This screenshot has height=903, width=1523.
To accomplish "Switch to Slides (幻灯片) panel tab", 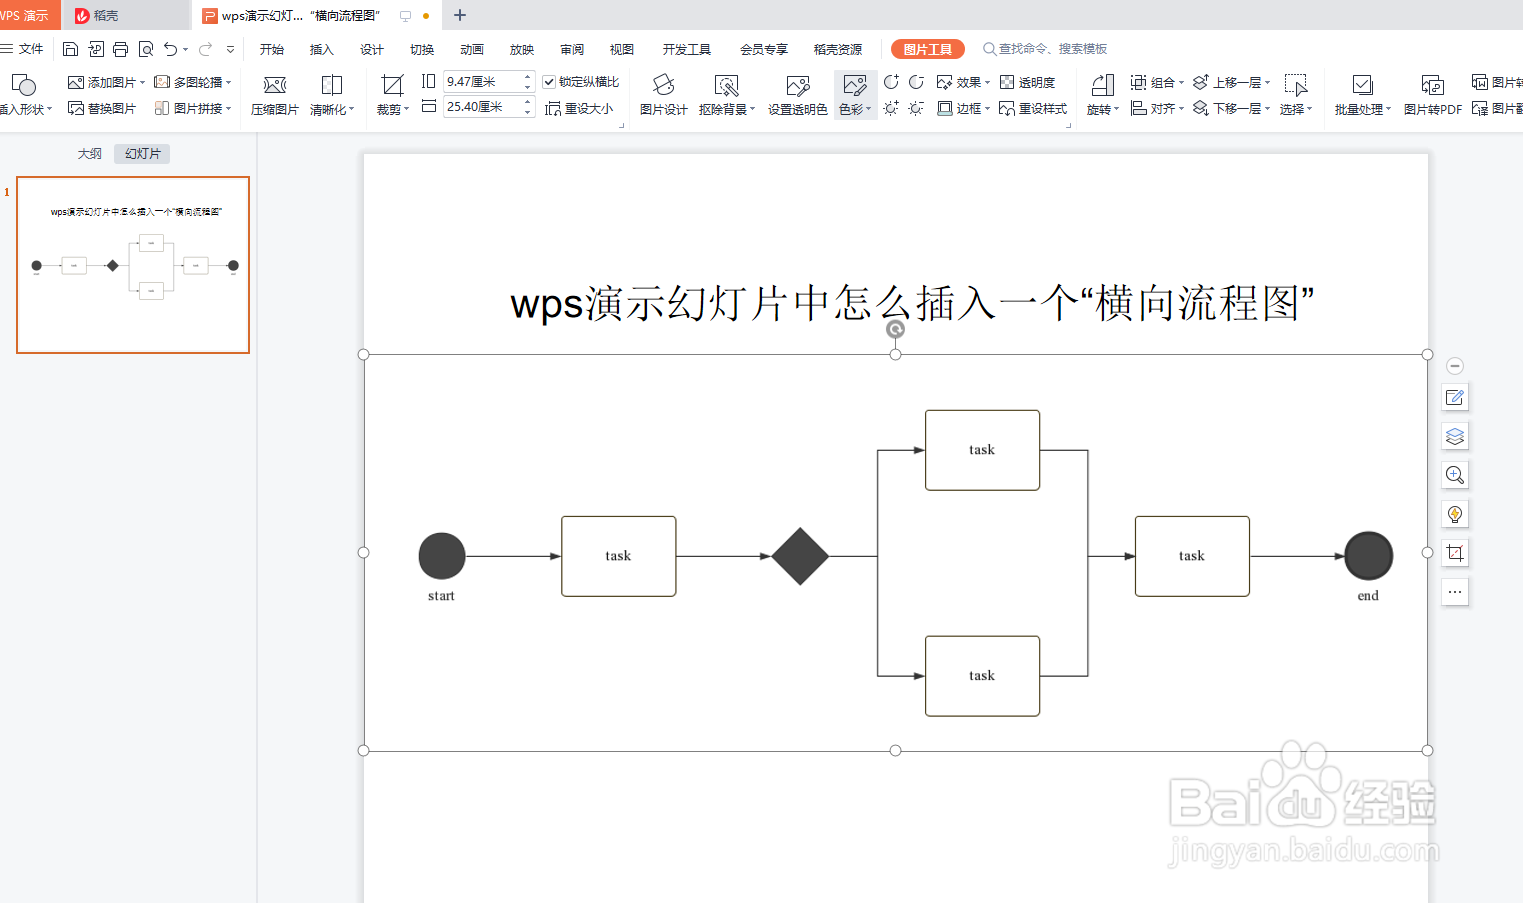I will click(x=142, y=154).
